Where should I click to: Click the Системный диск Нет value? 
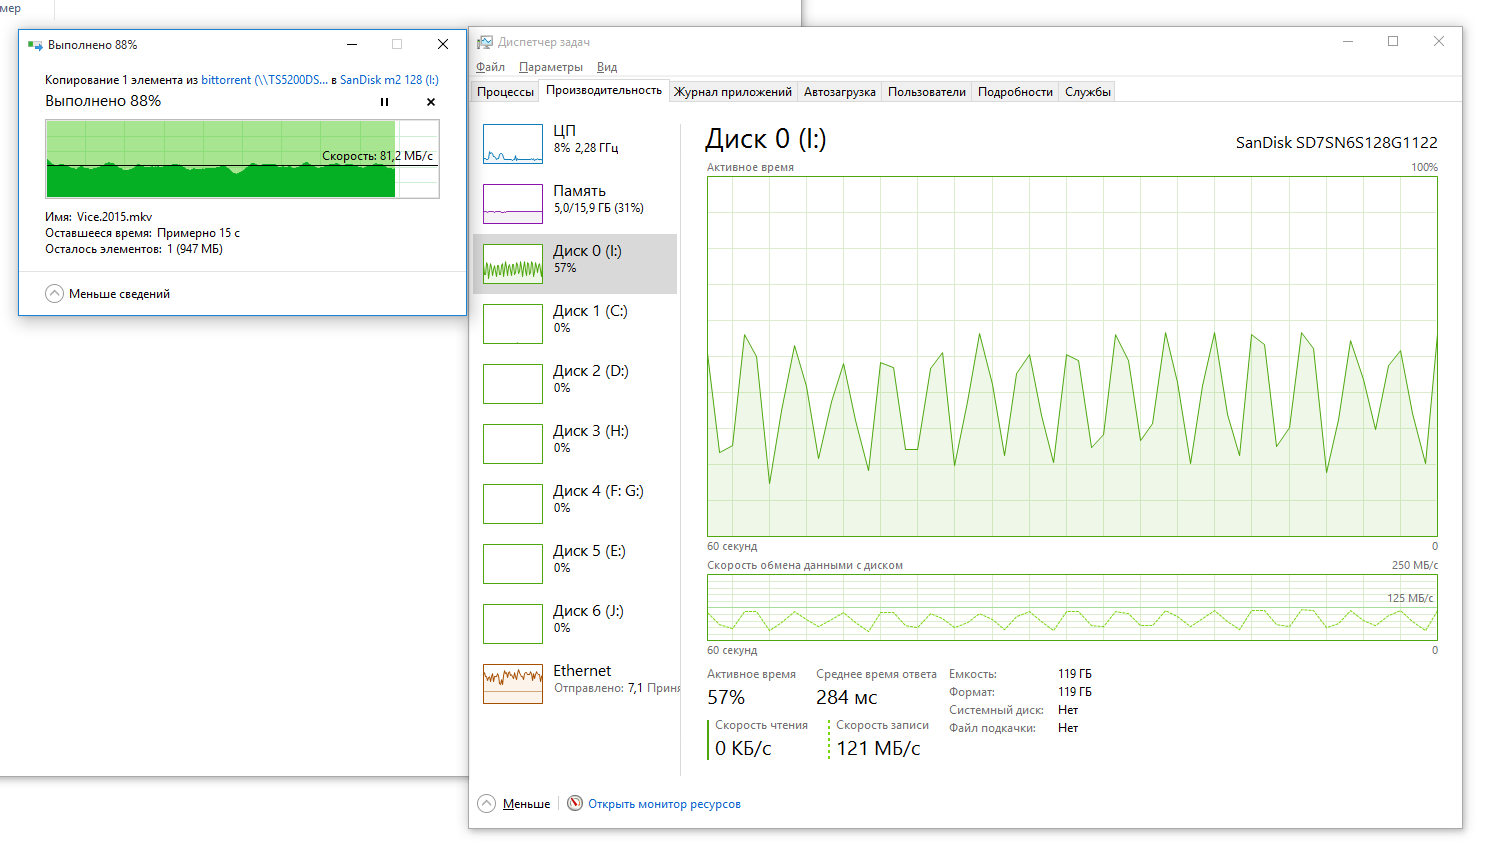coord(1068,710)
